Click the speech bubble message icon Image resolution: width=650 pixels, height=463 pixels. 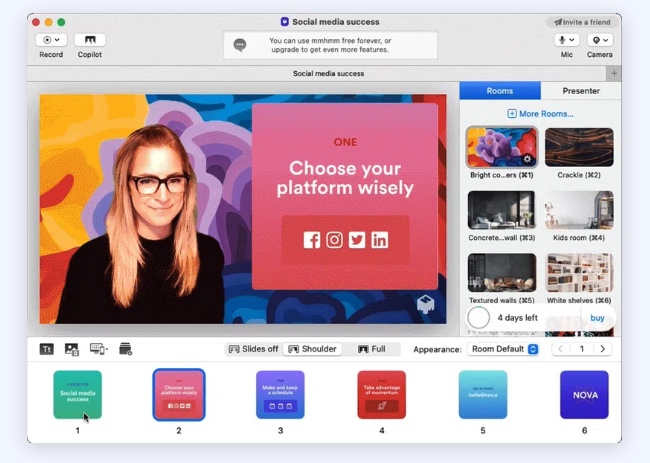point(240,45)
